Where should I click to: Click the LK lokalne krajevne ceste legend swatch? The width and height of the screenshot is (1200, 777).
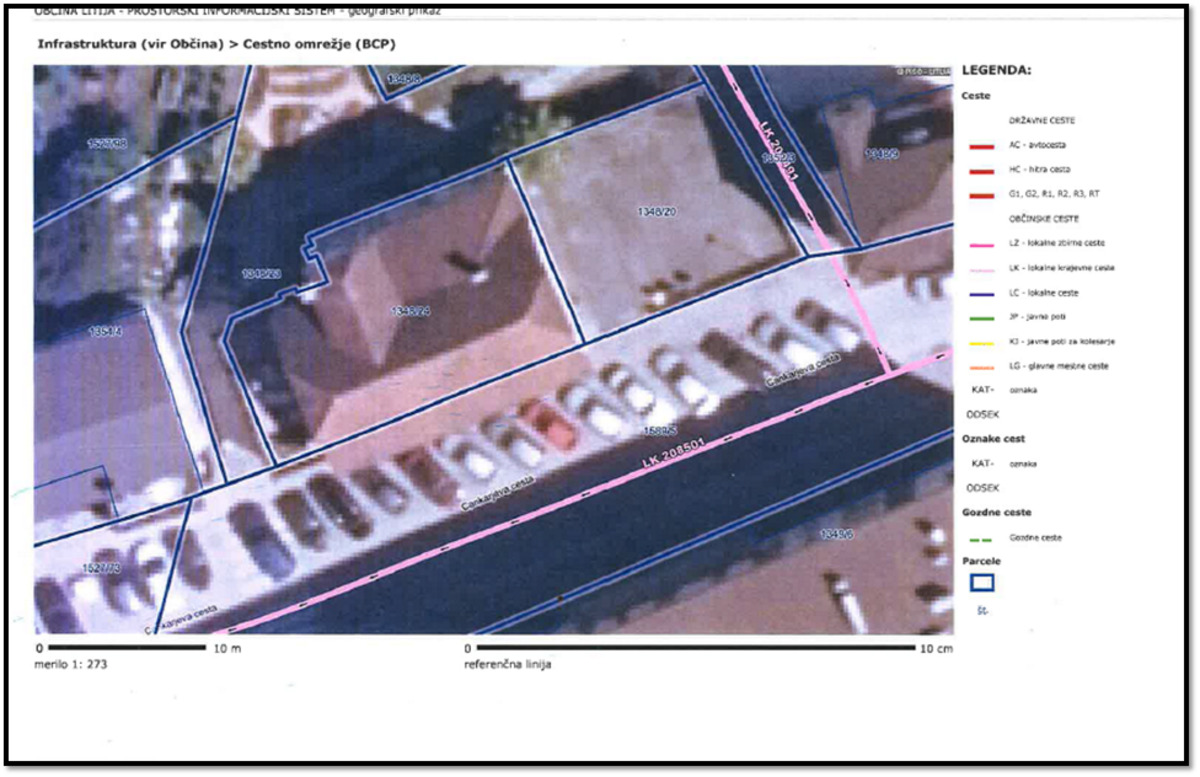(980, 269)
